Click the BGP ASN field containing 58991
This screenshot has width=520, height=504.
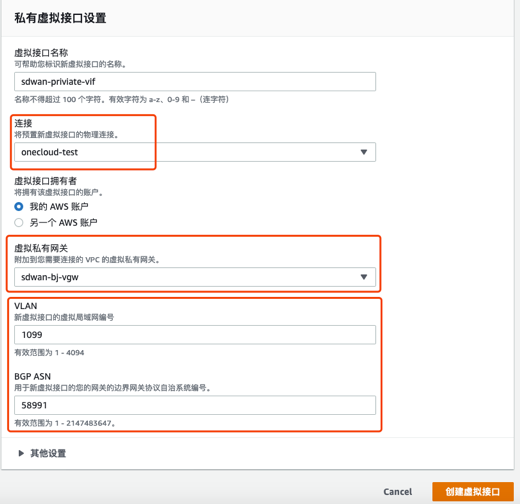[x=195, y=405]
